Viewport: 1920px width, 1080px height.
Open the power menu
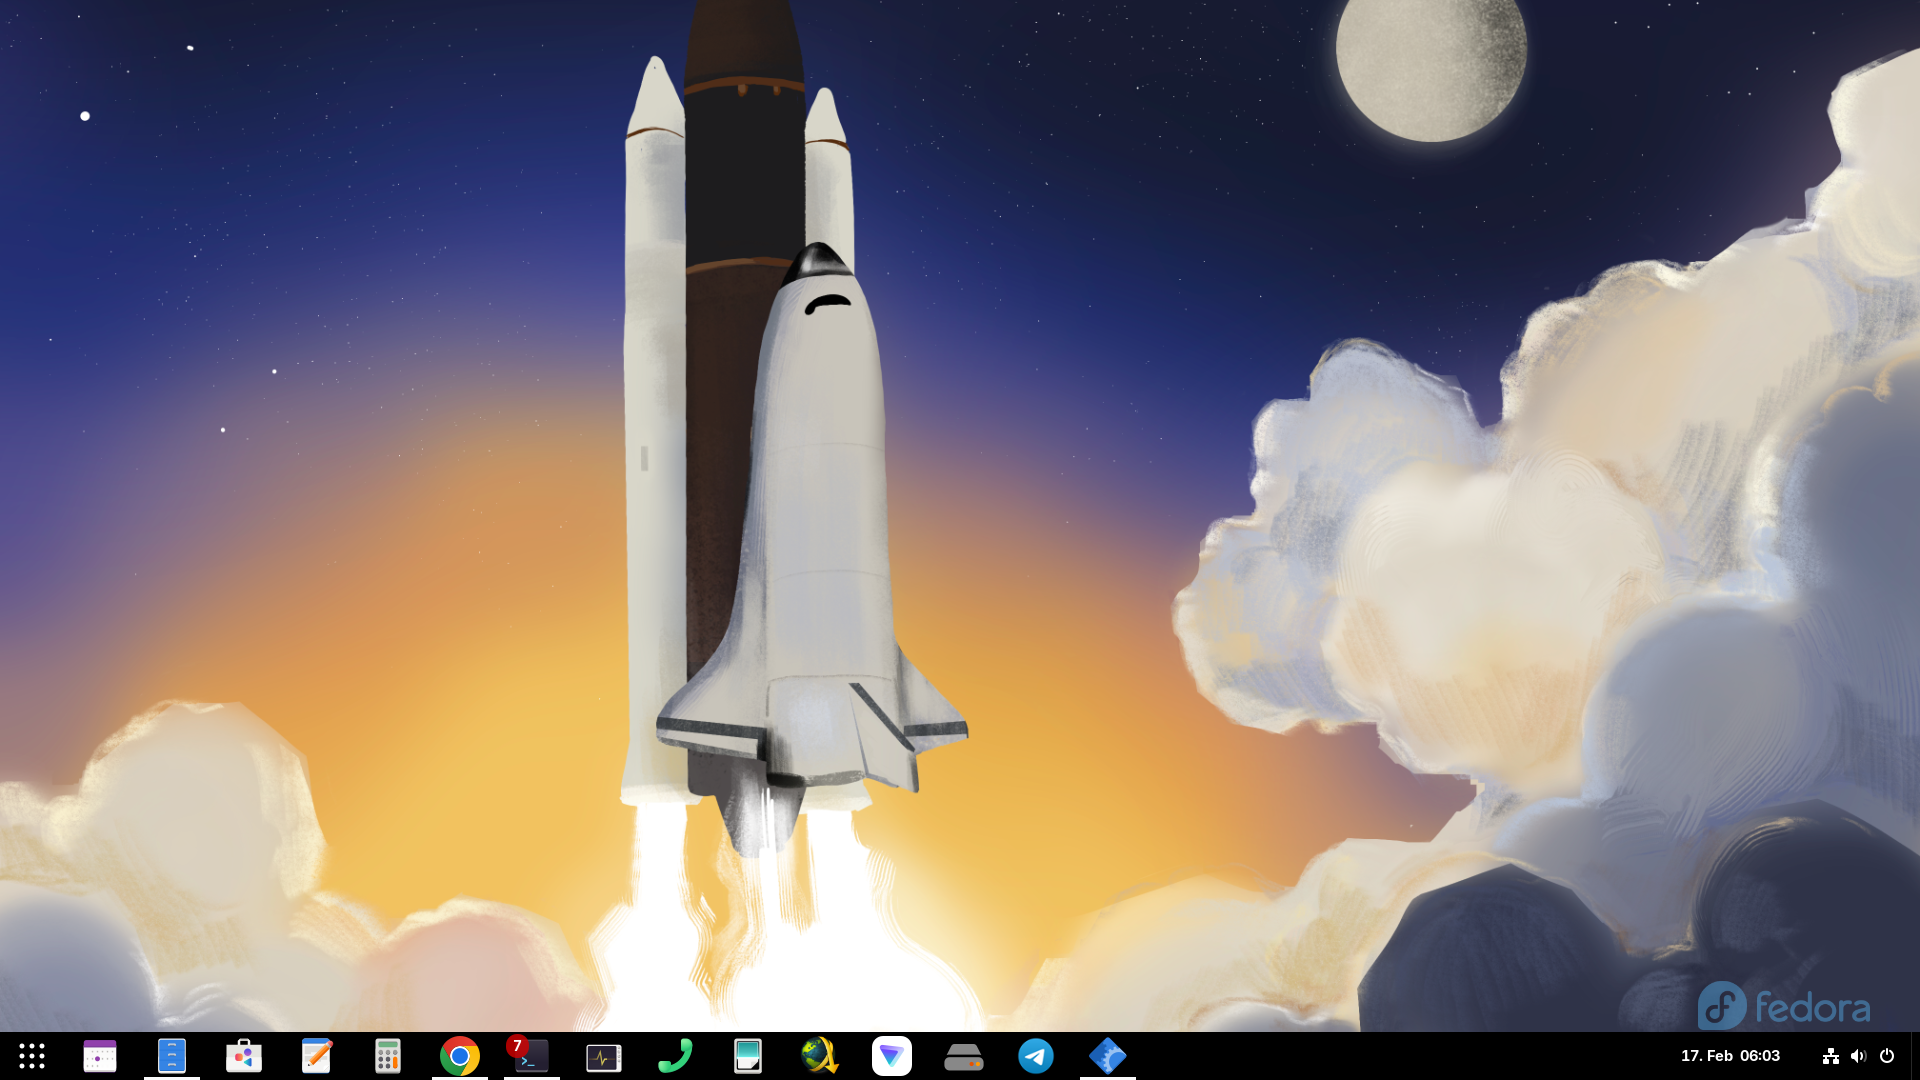(x=1888, y=1056)
